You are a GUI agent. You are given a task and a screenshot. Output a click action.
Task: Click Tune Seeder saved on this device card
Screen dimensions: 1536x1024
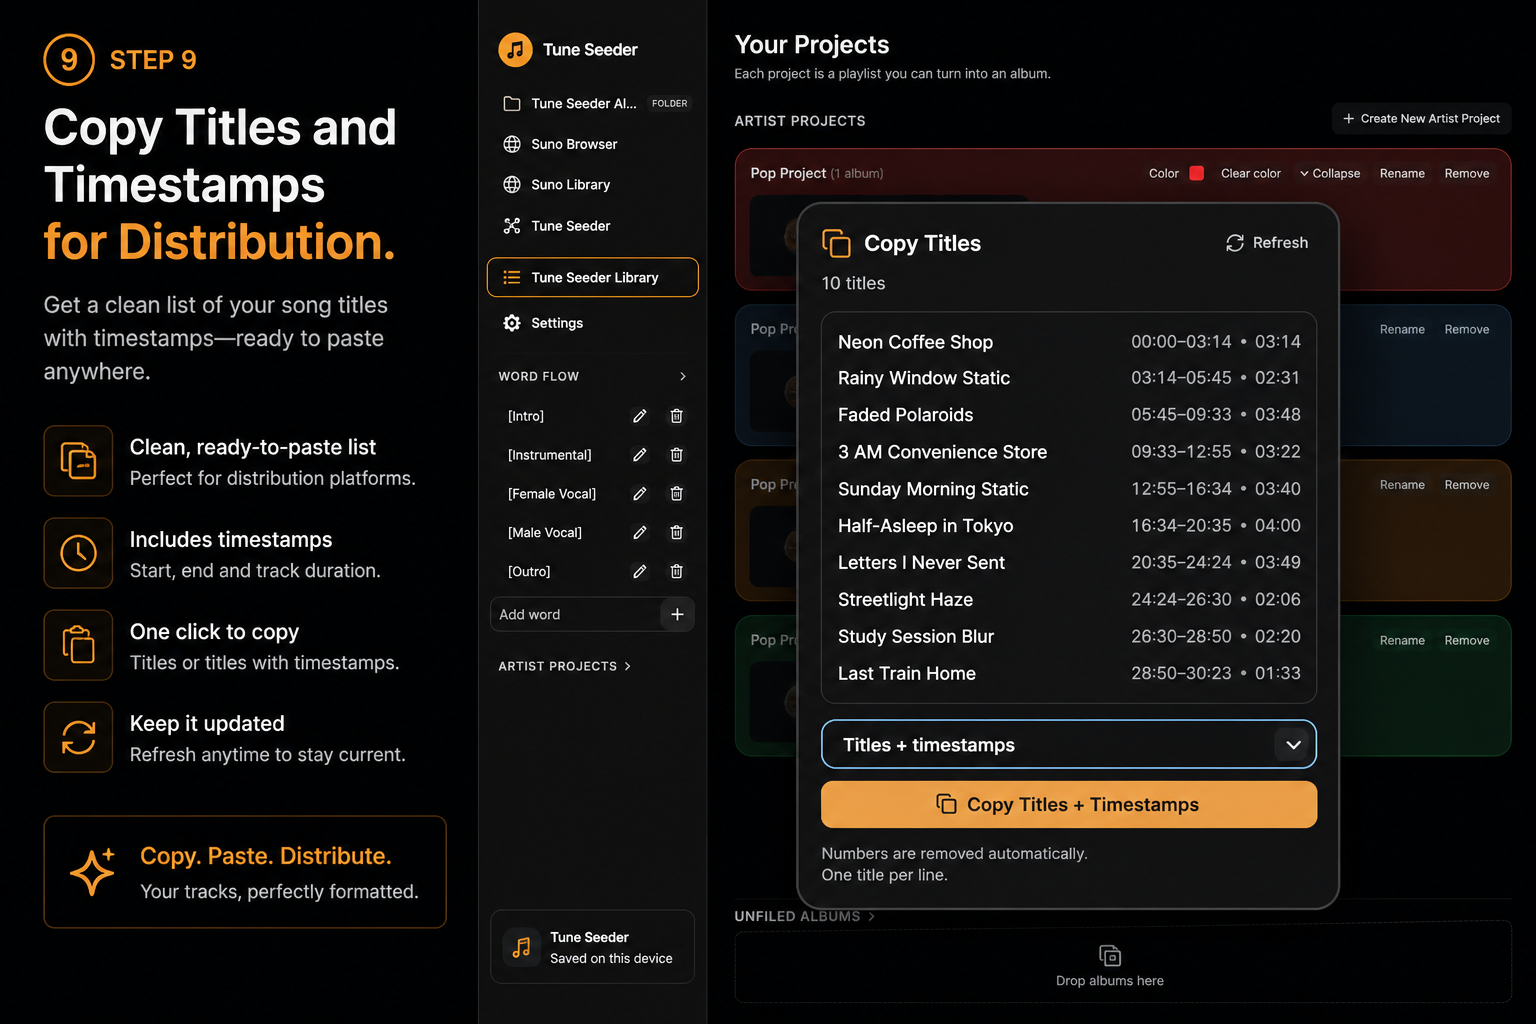592,947
